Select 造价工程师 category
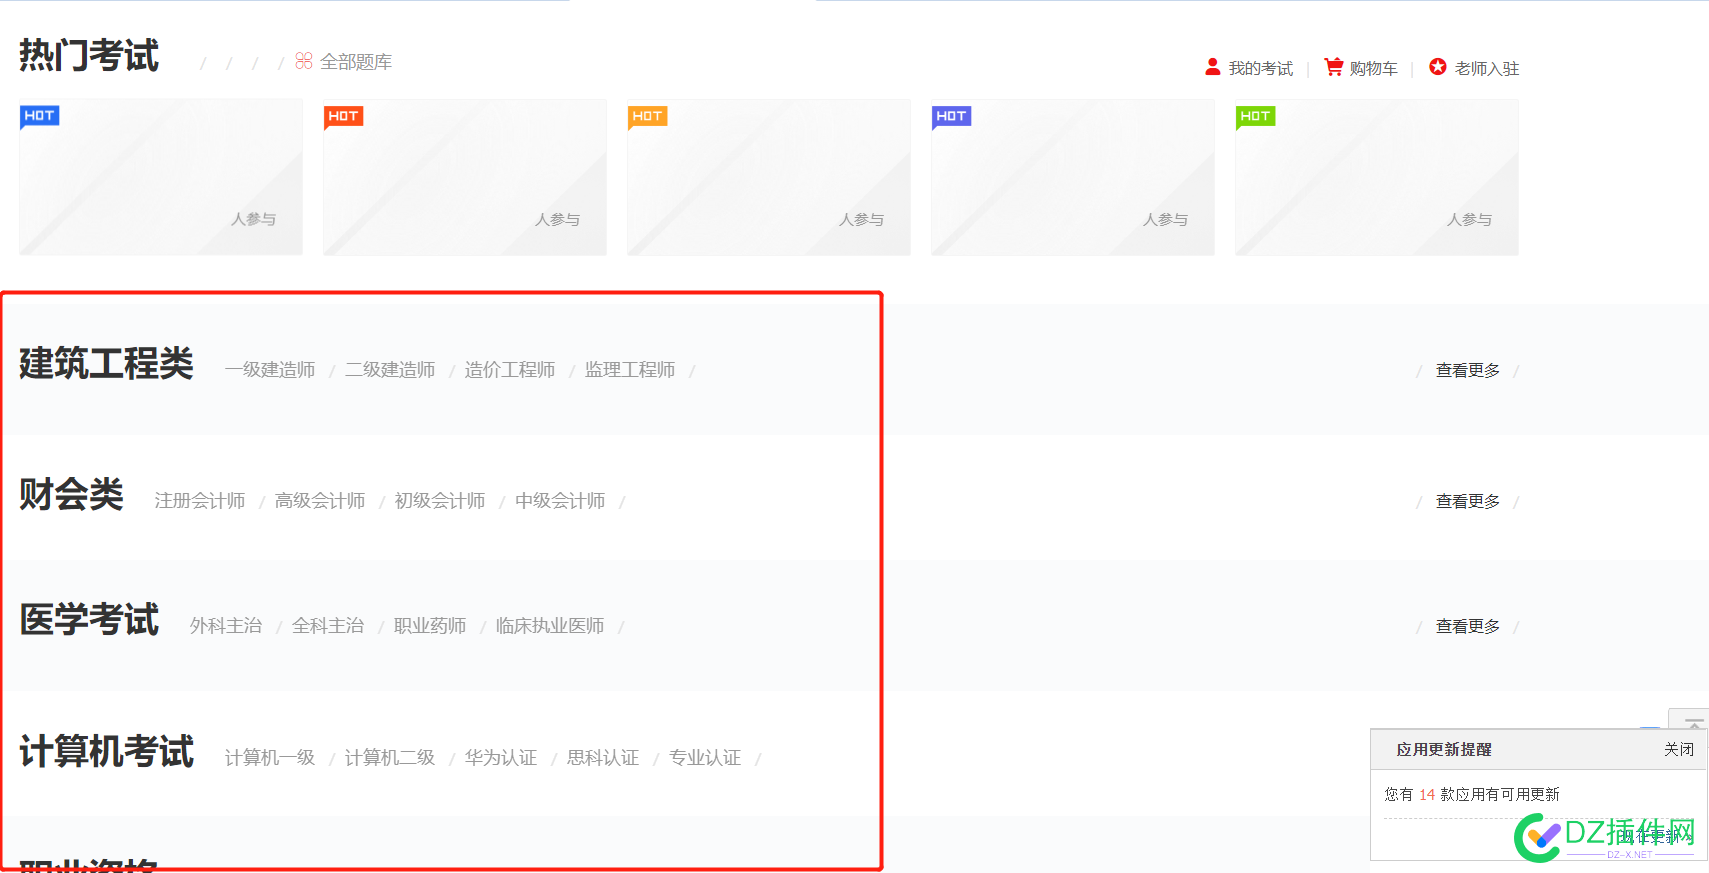This screenshot has width=1709, height=873. [x=510, y=370]
